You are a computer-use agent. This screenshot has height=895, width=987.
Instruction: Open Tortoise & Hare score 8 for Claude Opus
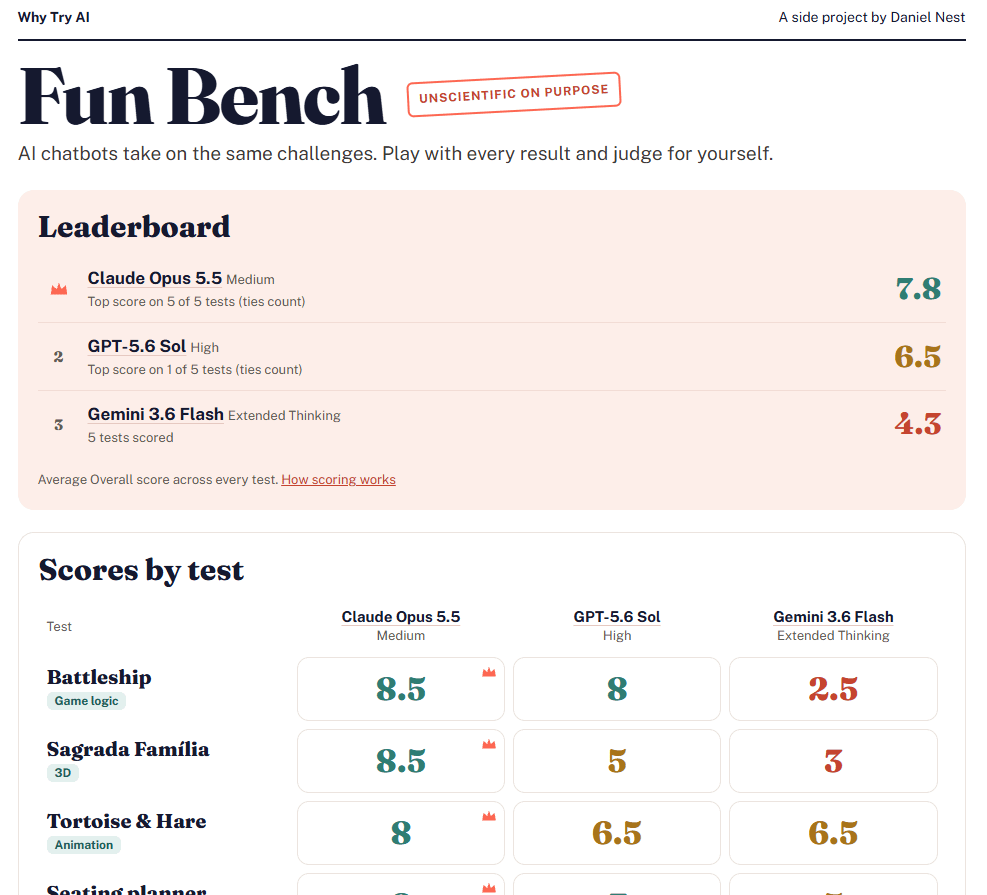[400, 833]
